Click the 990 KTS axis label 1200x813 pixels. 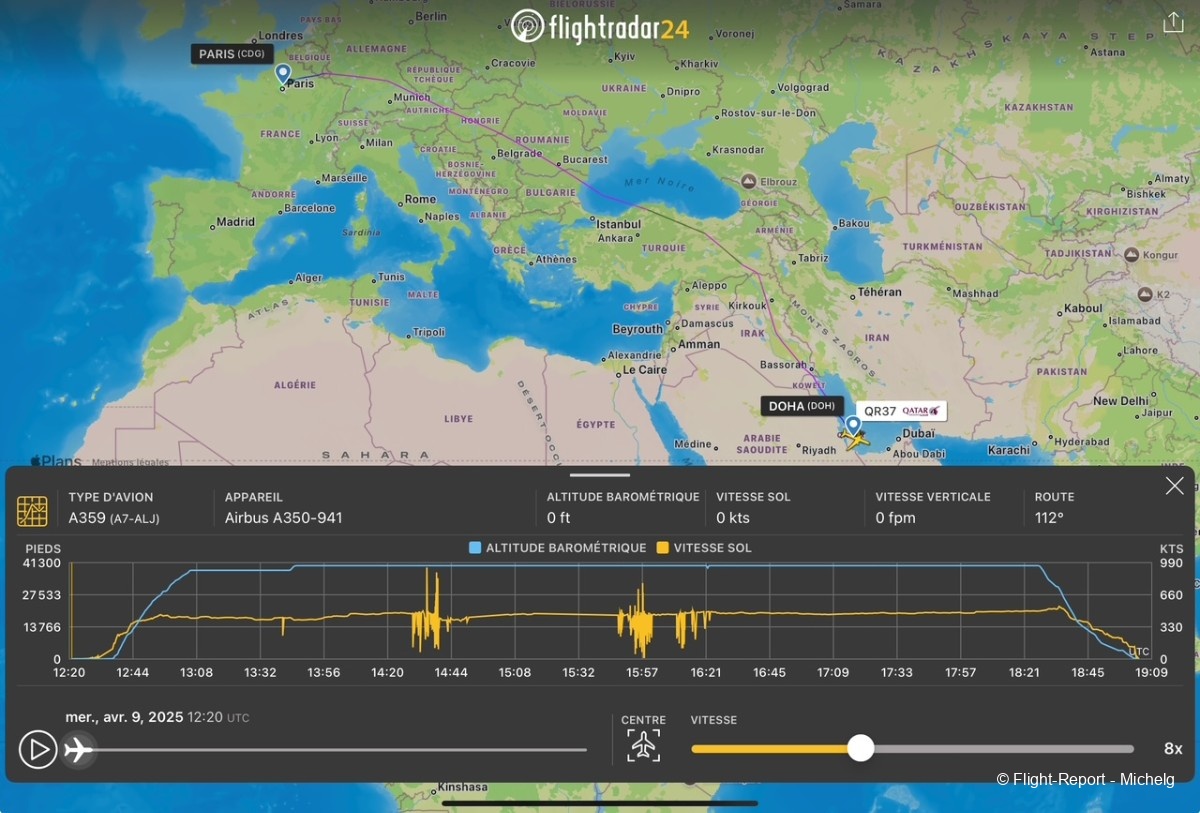(x=1171, y=563)
